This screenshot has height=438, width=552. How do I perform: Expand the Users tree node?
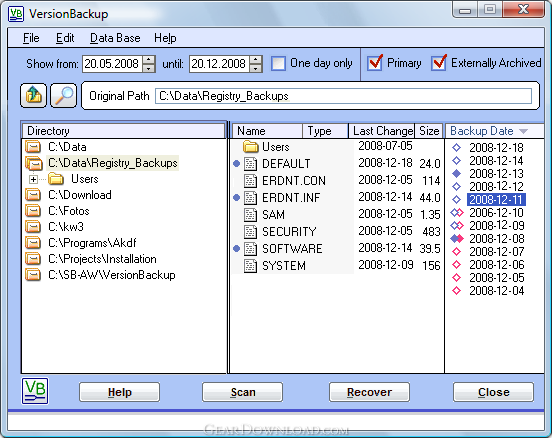click(33, 179)
